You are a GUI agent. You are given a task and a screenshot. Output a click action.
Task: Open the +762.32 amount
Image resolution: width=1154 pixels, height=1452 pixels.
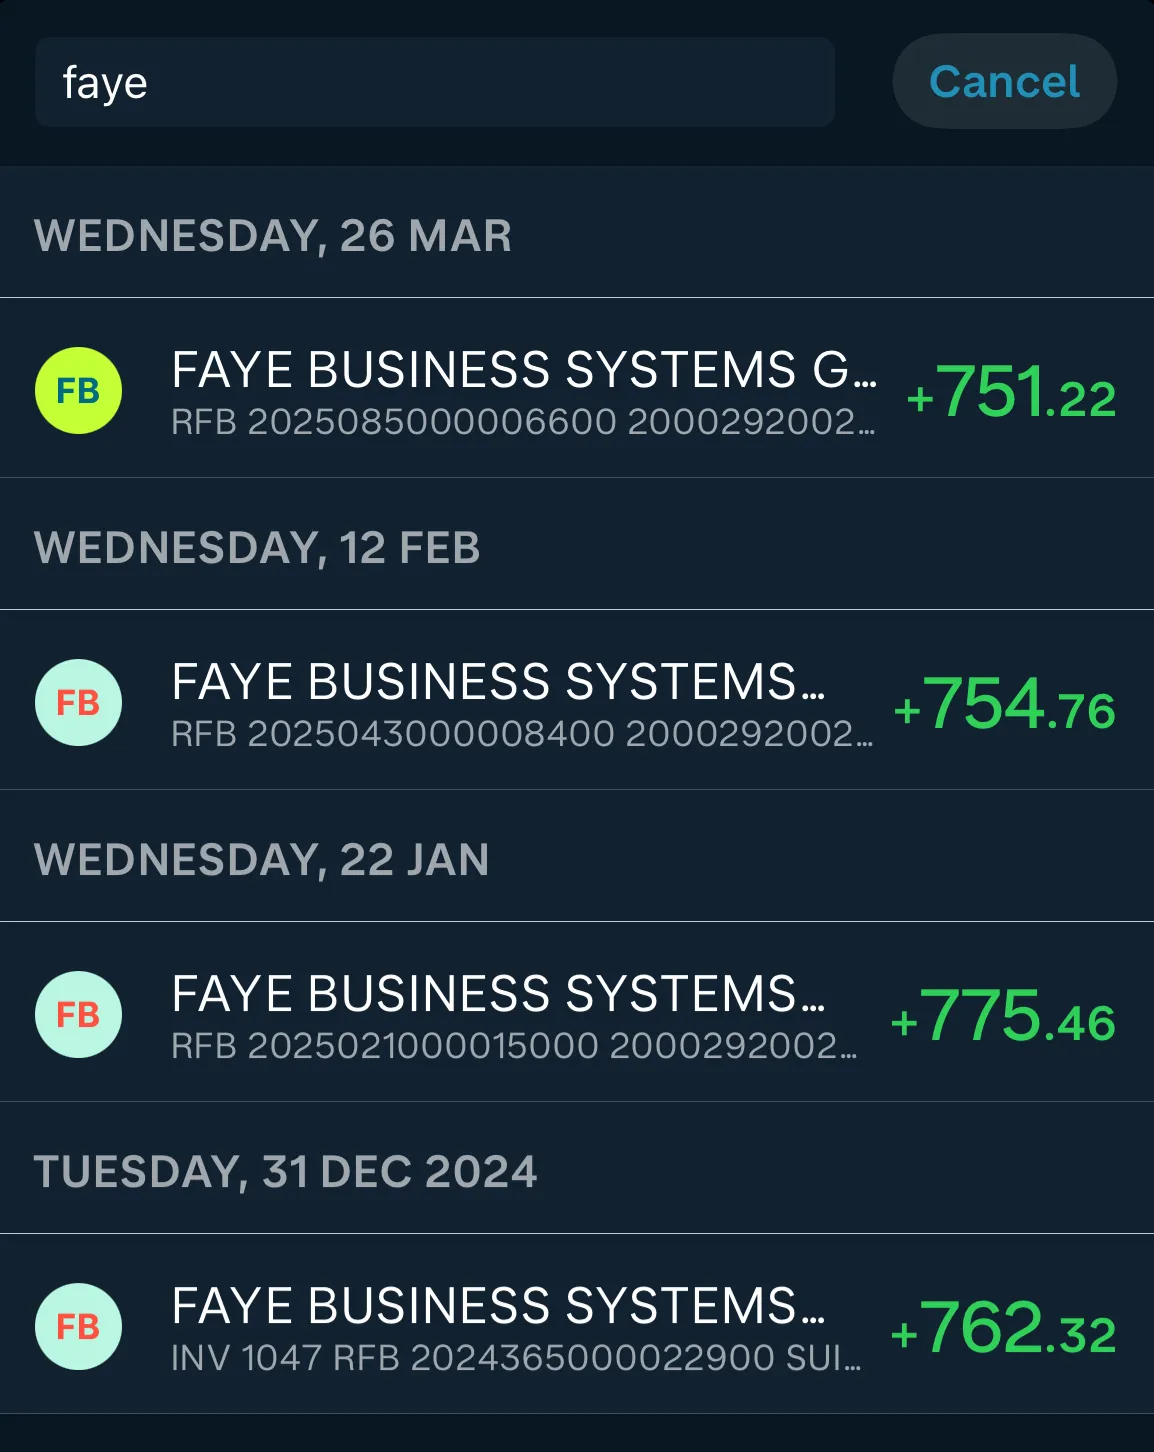pyautogui.click(x=1003, y=1328)
